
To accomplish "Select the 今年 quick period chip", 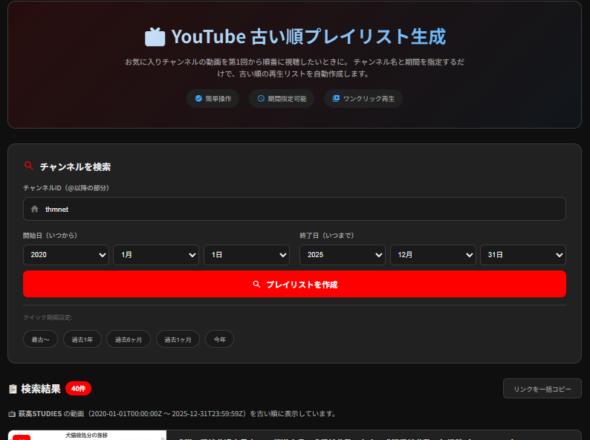I will [219, 339].
